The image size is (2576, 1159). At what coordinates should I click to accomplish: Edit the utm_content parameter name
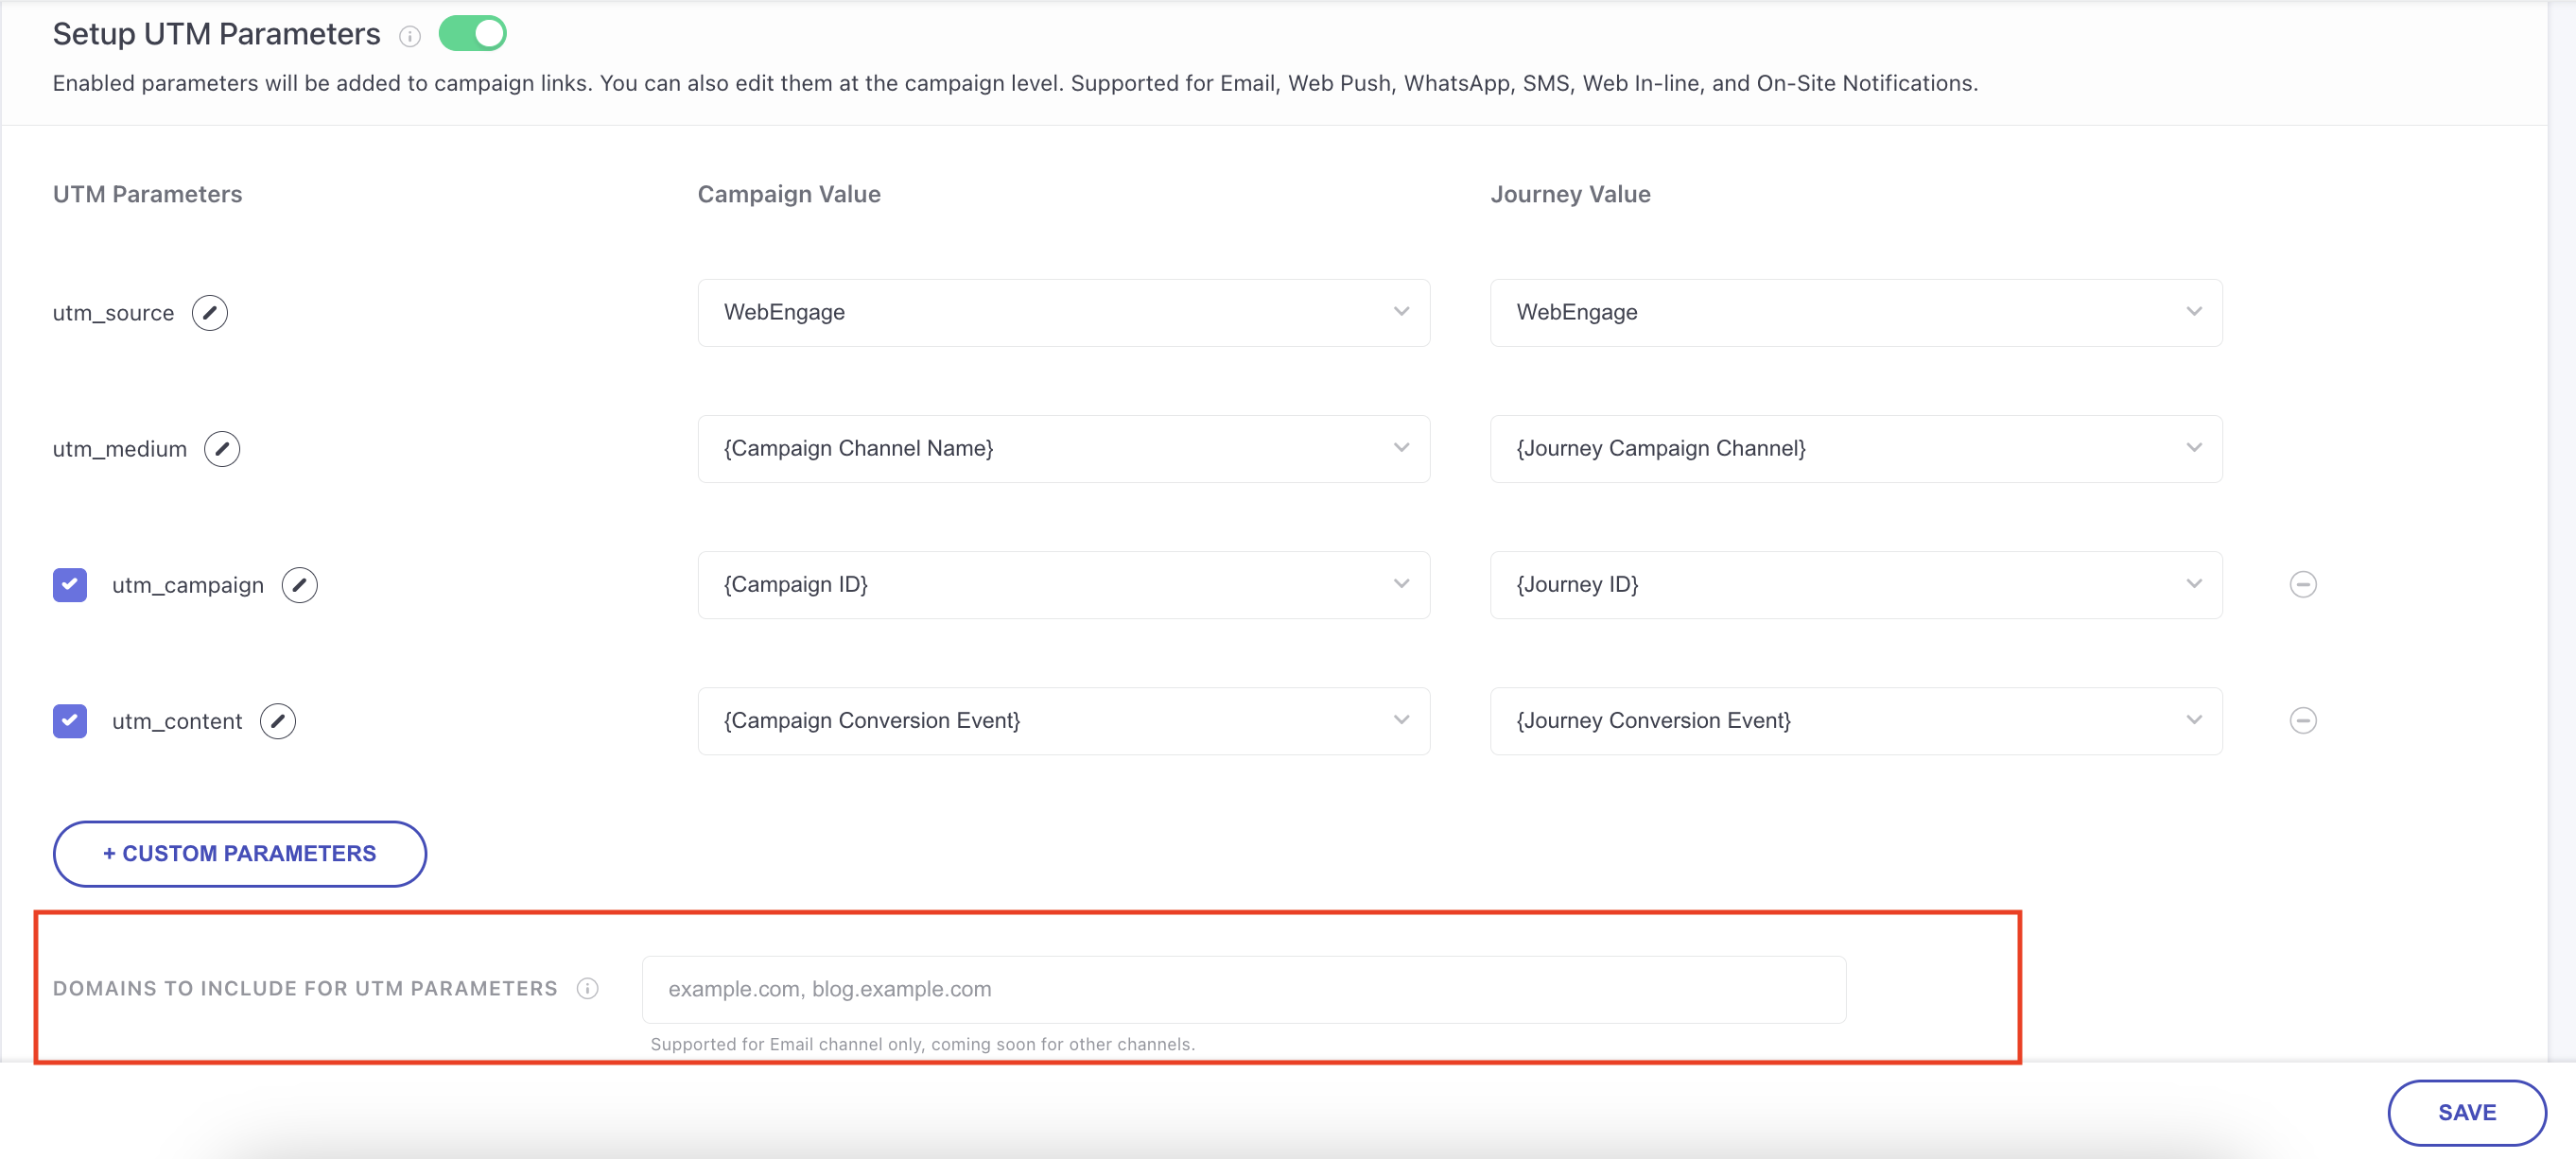(278, 720)
